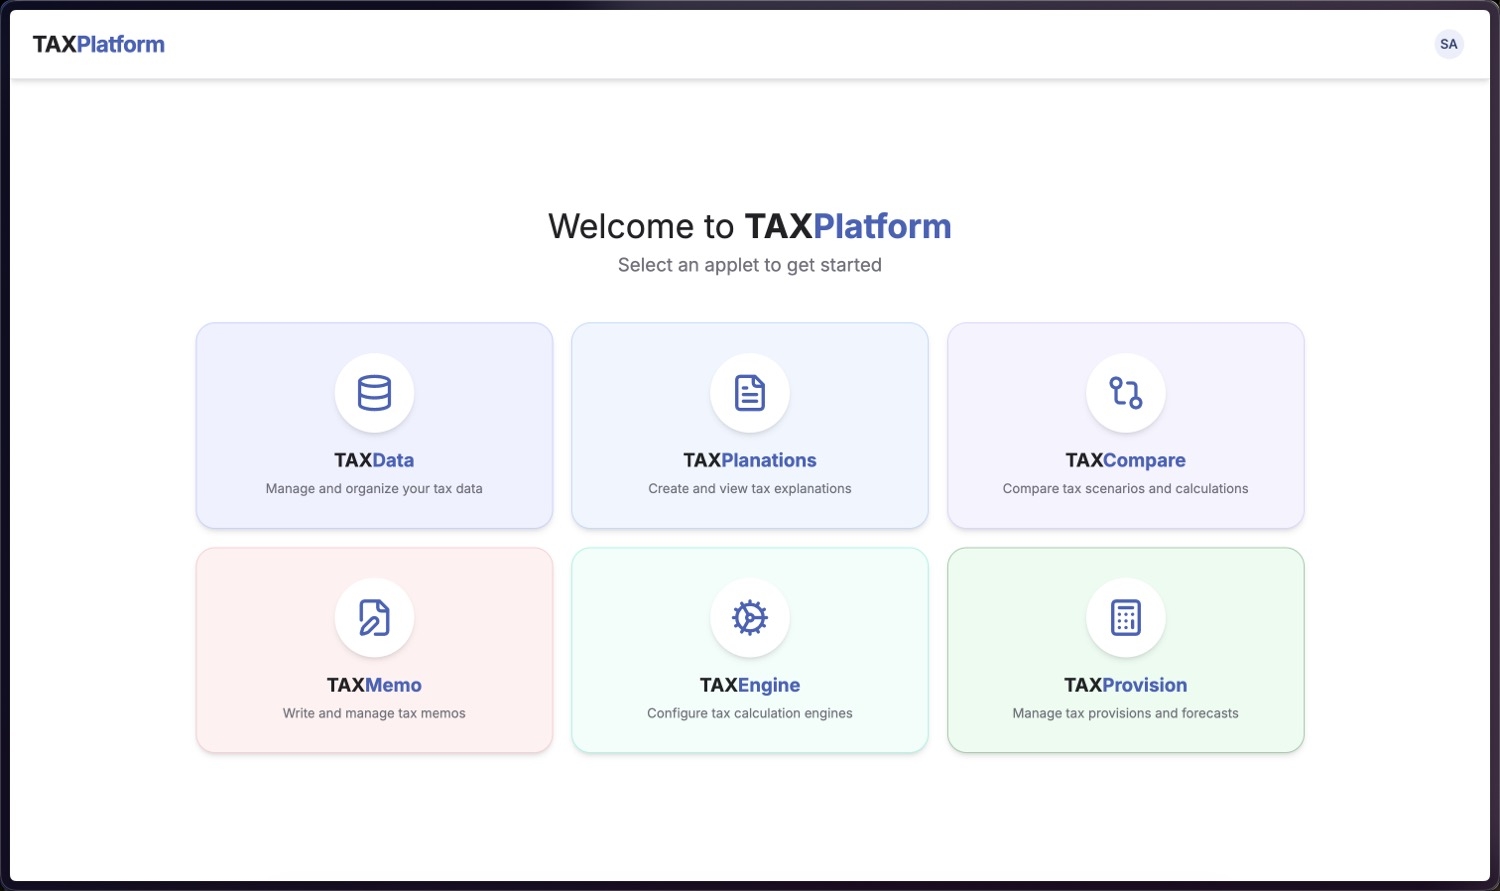Click the TAXData database icon
Image resolution: width=1500 pixels, height=891 pixels.
374,393
